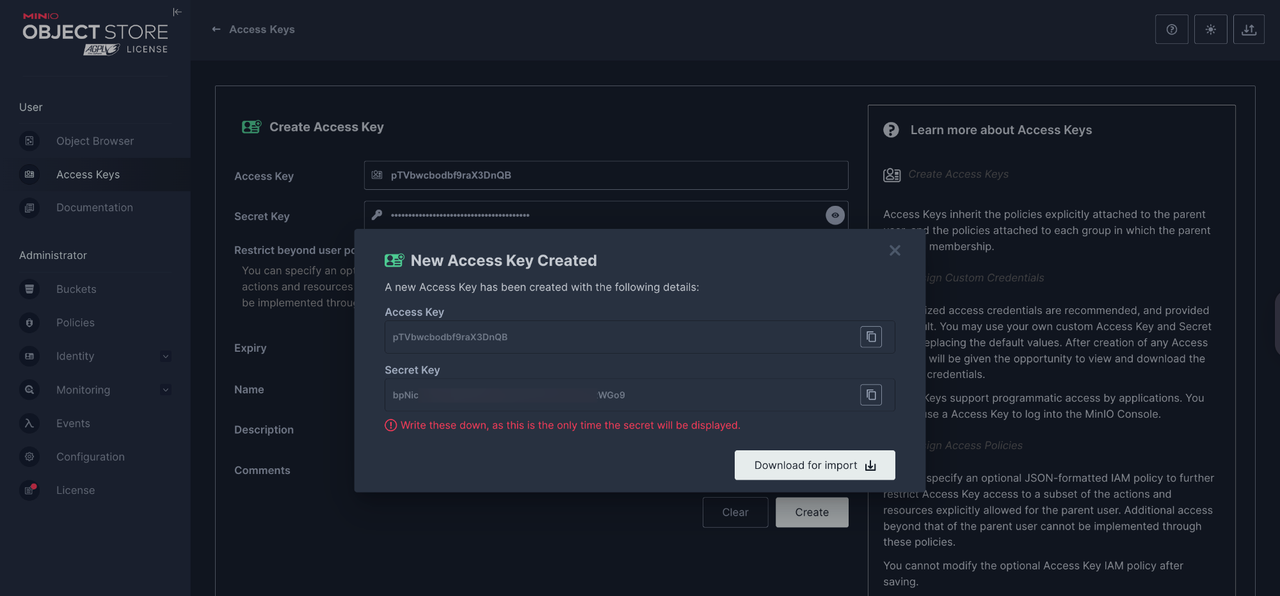Toggle secret key visibility eye icon
The image size is (1280, 596).
[835, 215]
